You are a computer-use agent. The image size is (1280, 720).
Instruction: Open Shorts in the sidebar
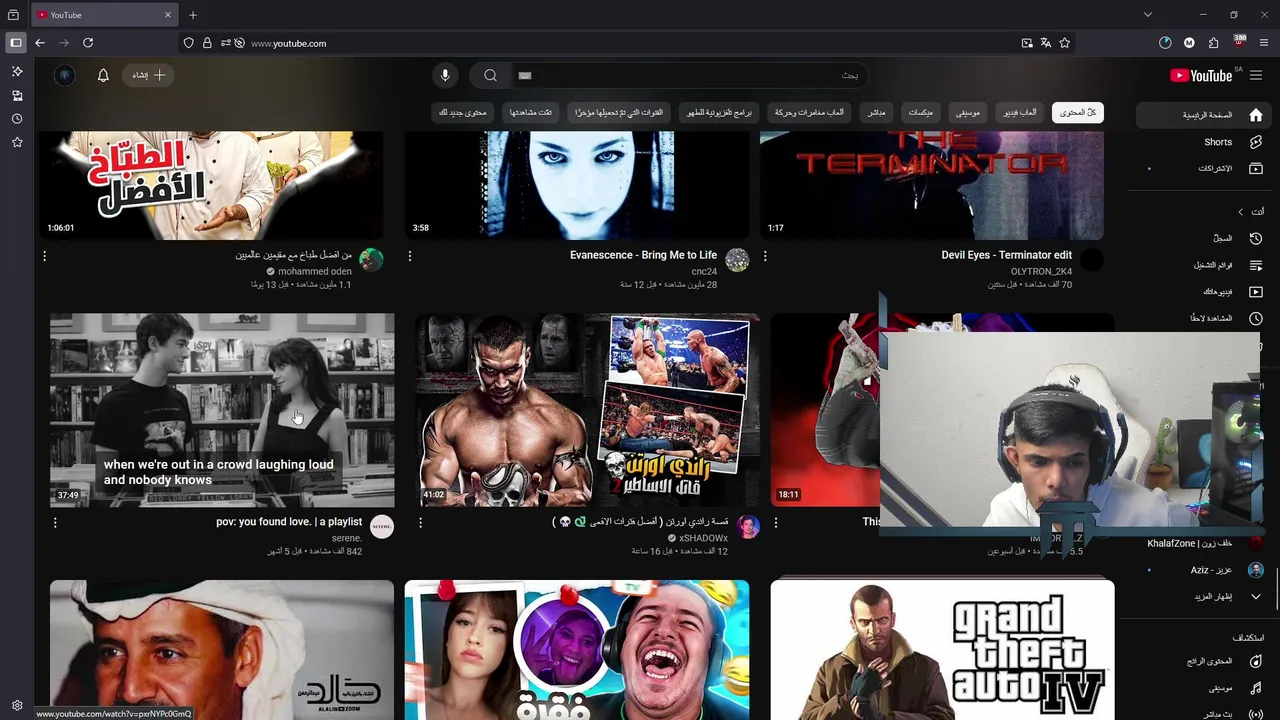tap(1205, 142)
